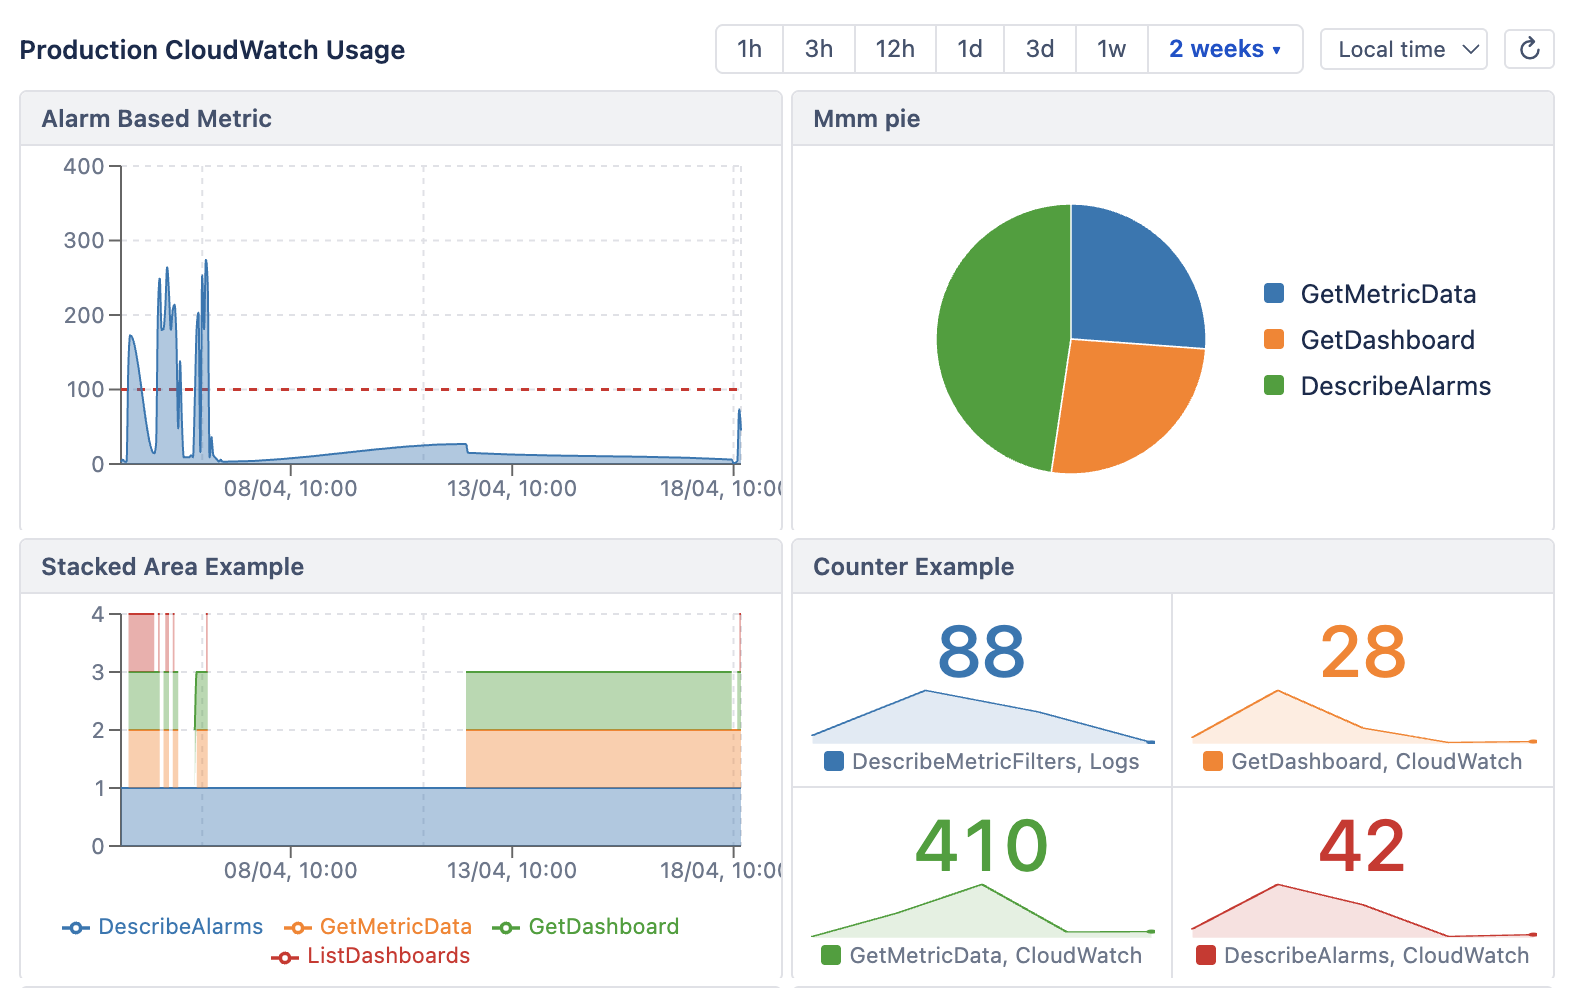Viewport: 1576px width, 988px height.
Task: Click the green square icon beside GetMetricData, CloudWatch
Action: pyautogui.click(x=831, y=955)
